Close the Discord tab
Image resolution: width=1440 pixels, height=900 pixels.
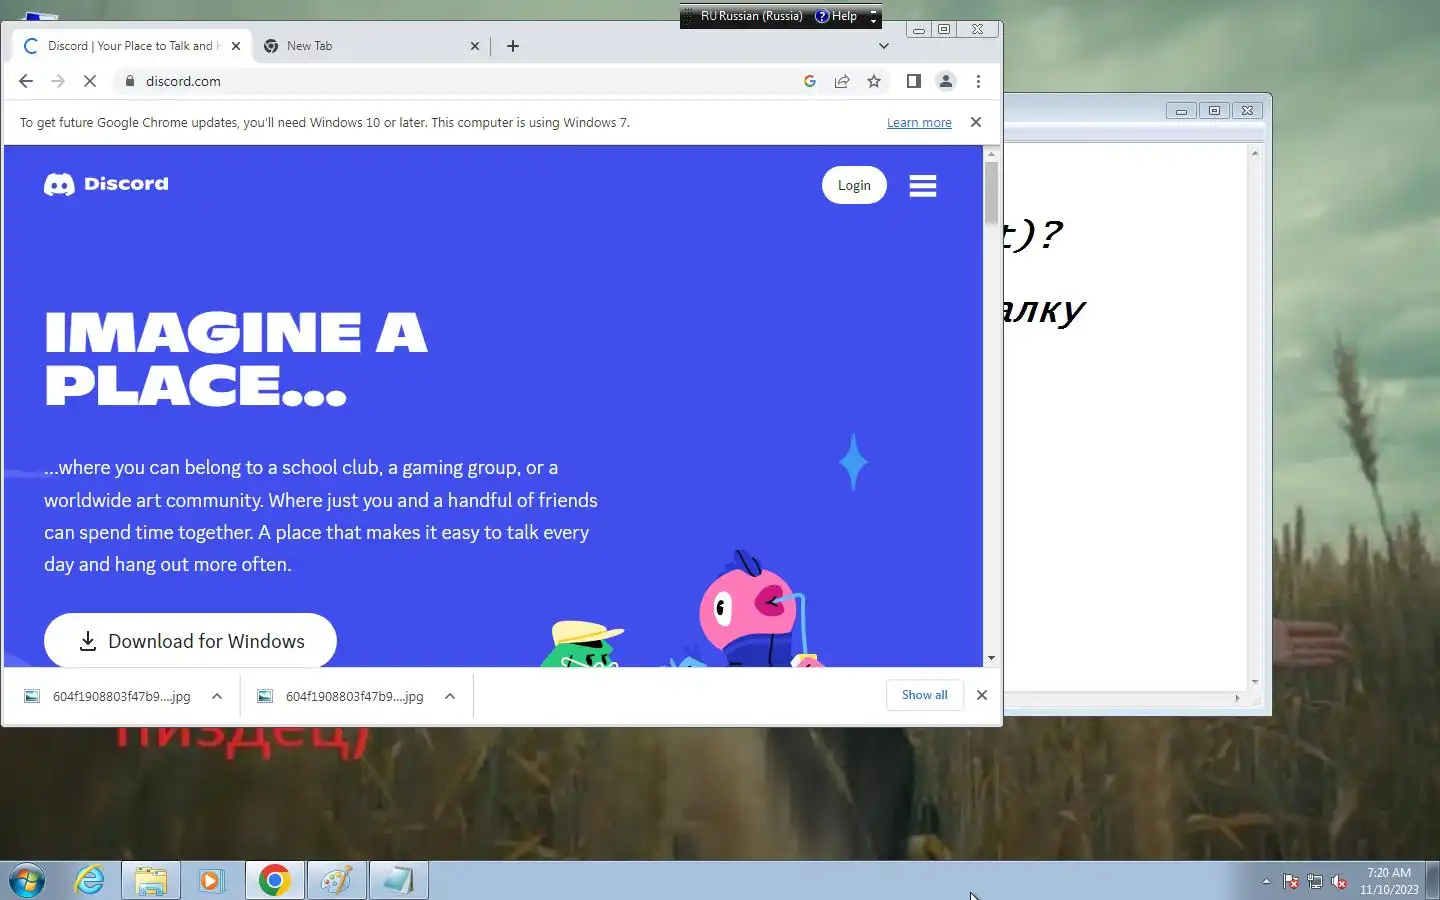point(236,46)
